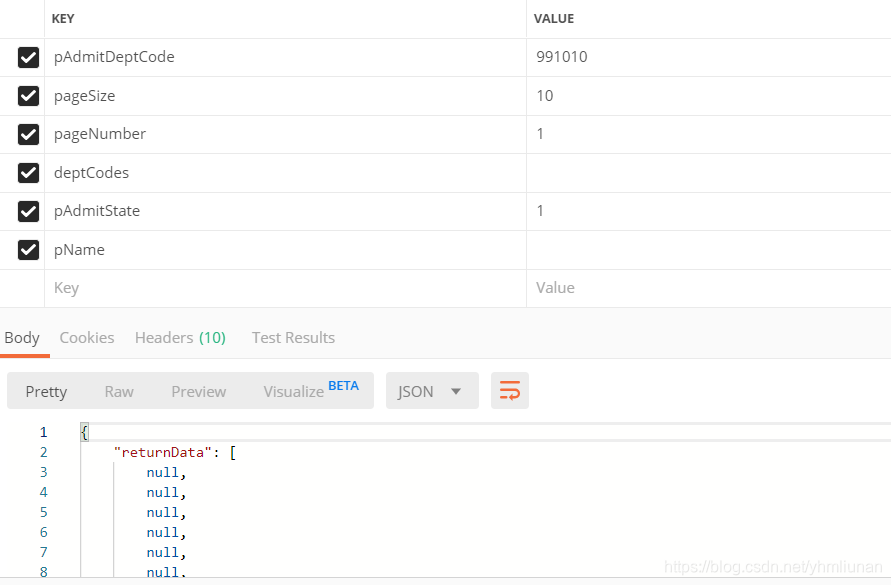Click the empty Key input field
This screenshot has height=585, width=891.
[x=285, y=288]
